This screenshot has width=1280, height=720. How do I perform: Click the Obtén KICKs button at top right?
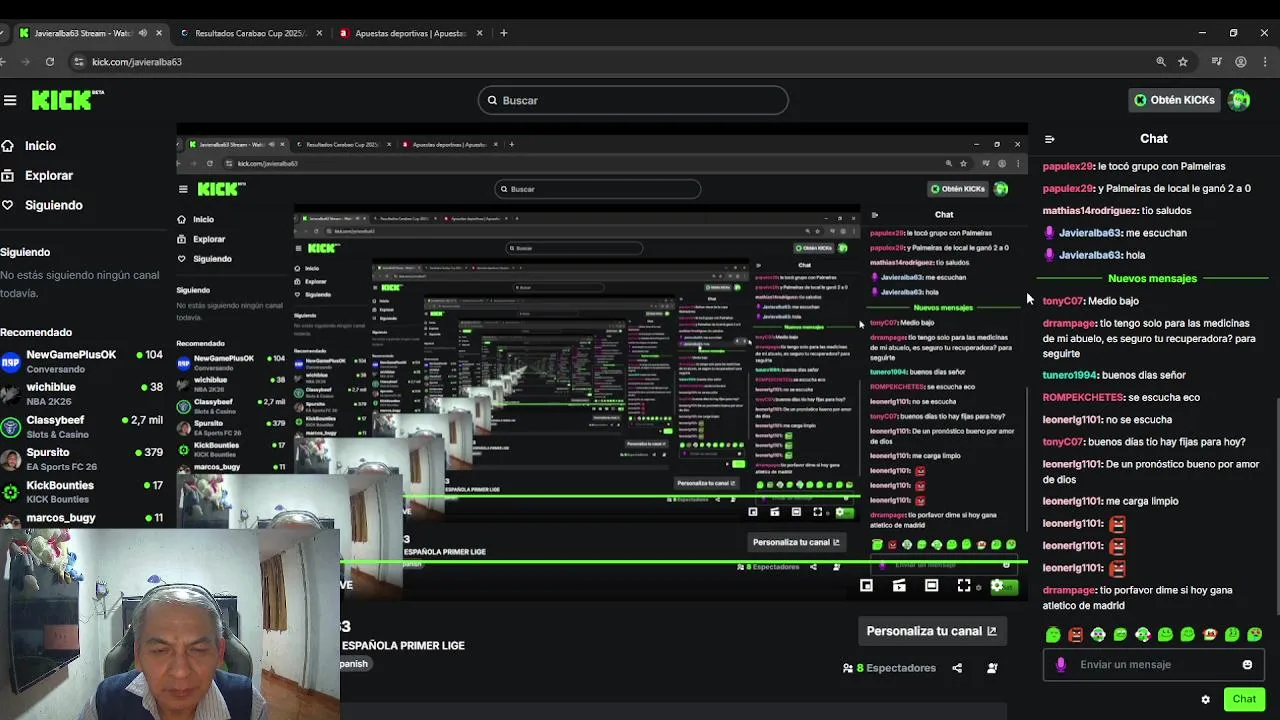point(1174,100)
